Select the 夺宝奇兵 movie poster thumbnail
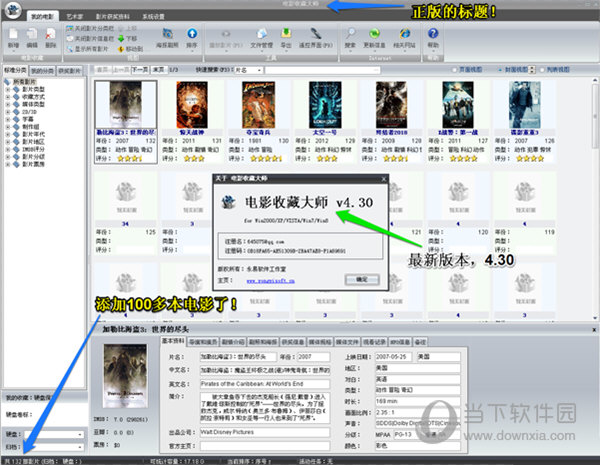 coord(258,104)
